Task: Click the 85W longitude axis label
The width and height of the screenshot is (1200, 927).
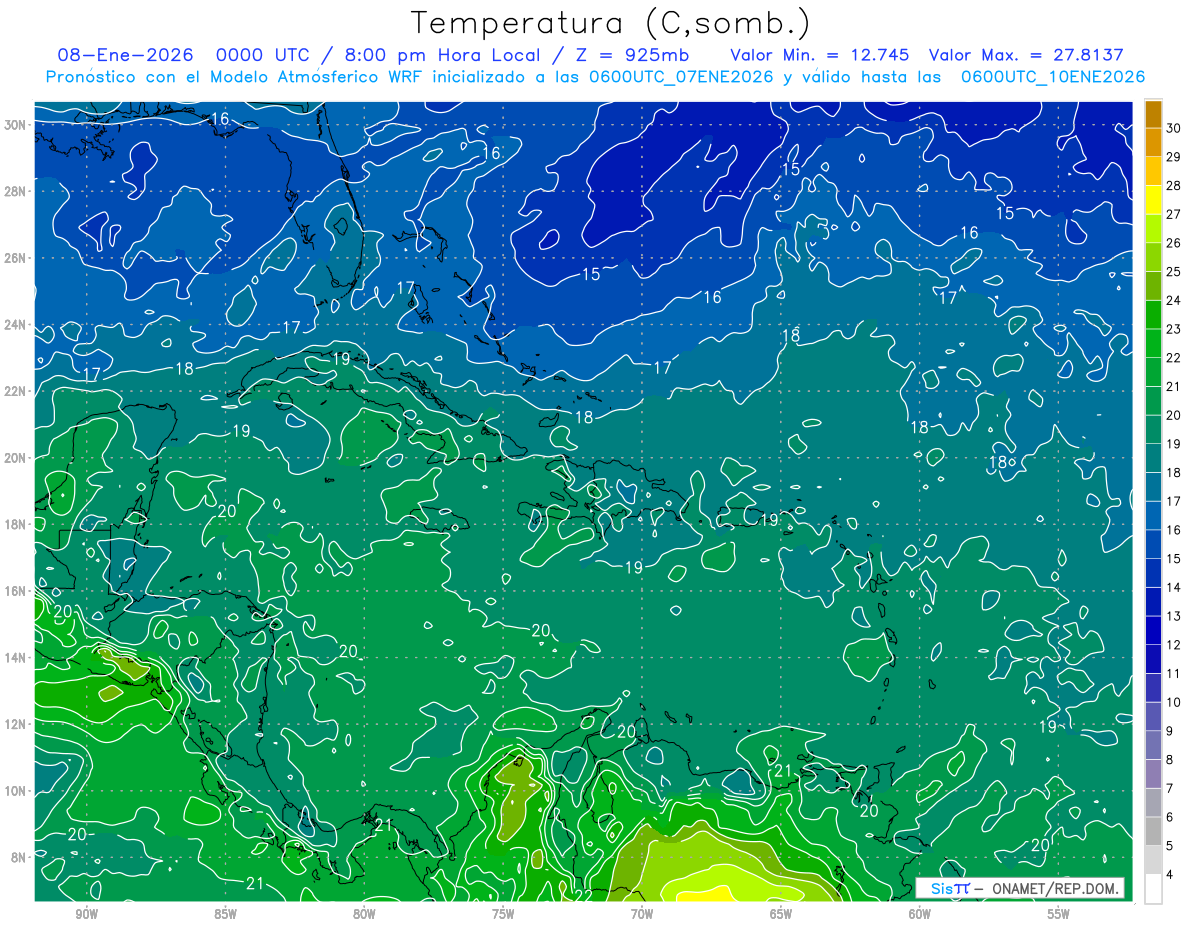Action: coord(225,914)
